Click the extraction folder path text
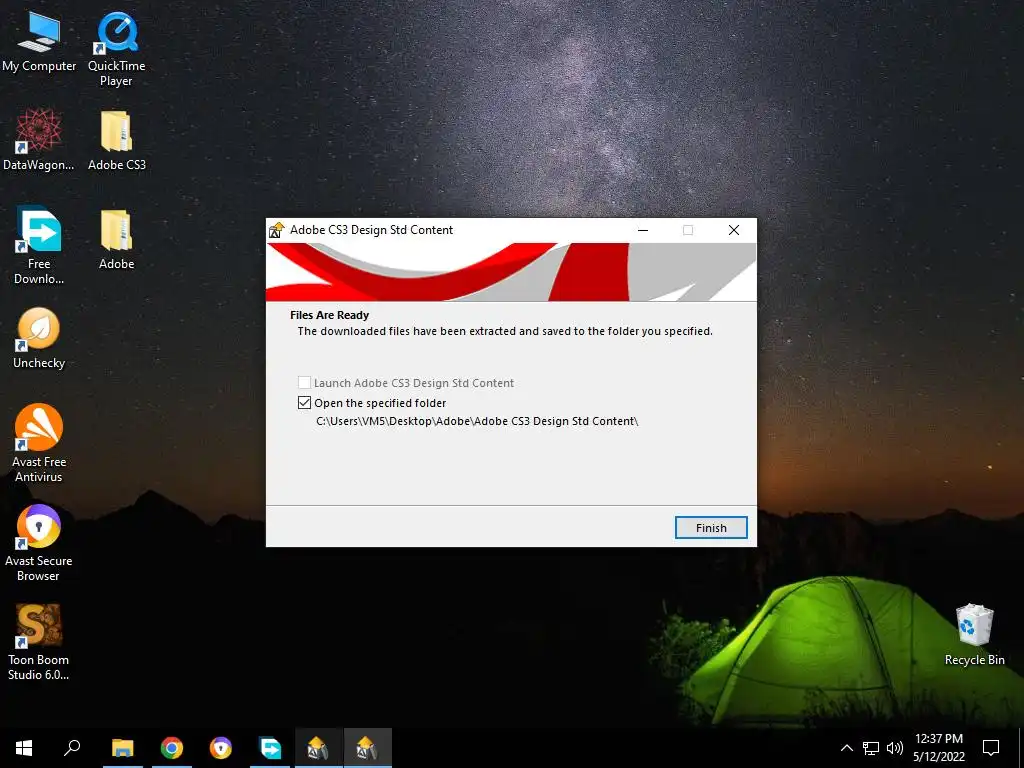Screen dimensions: 1024x768 click(477, 421)
